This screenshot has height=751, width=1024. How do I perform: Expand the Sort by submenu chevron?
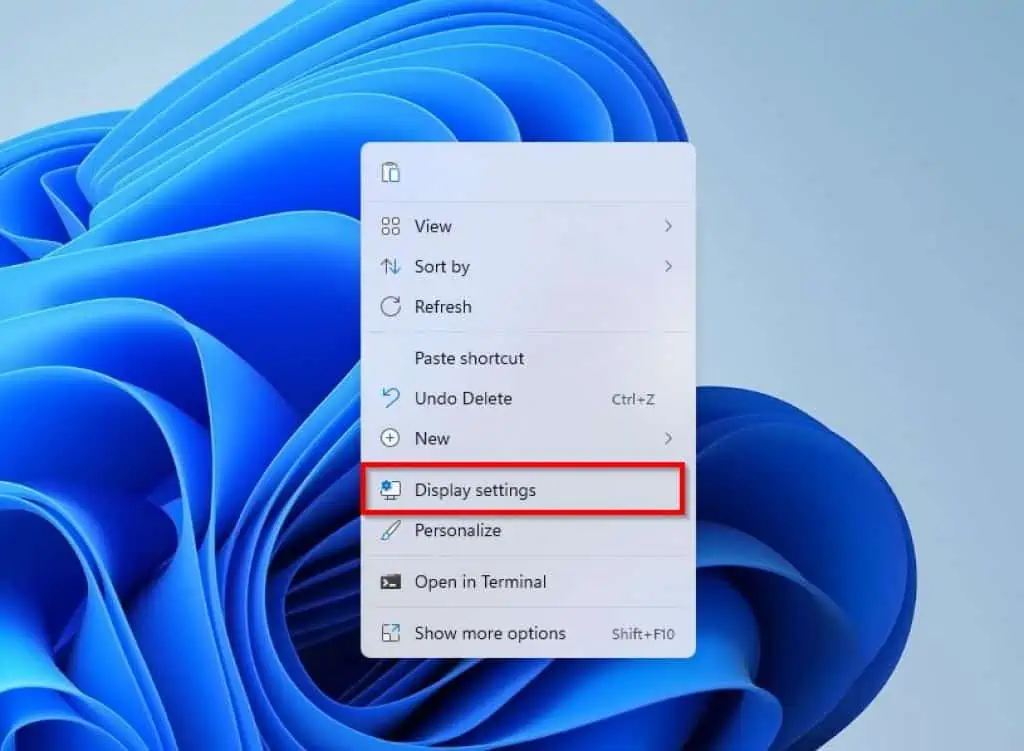tap(668, 267)
